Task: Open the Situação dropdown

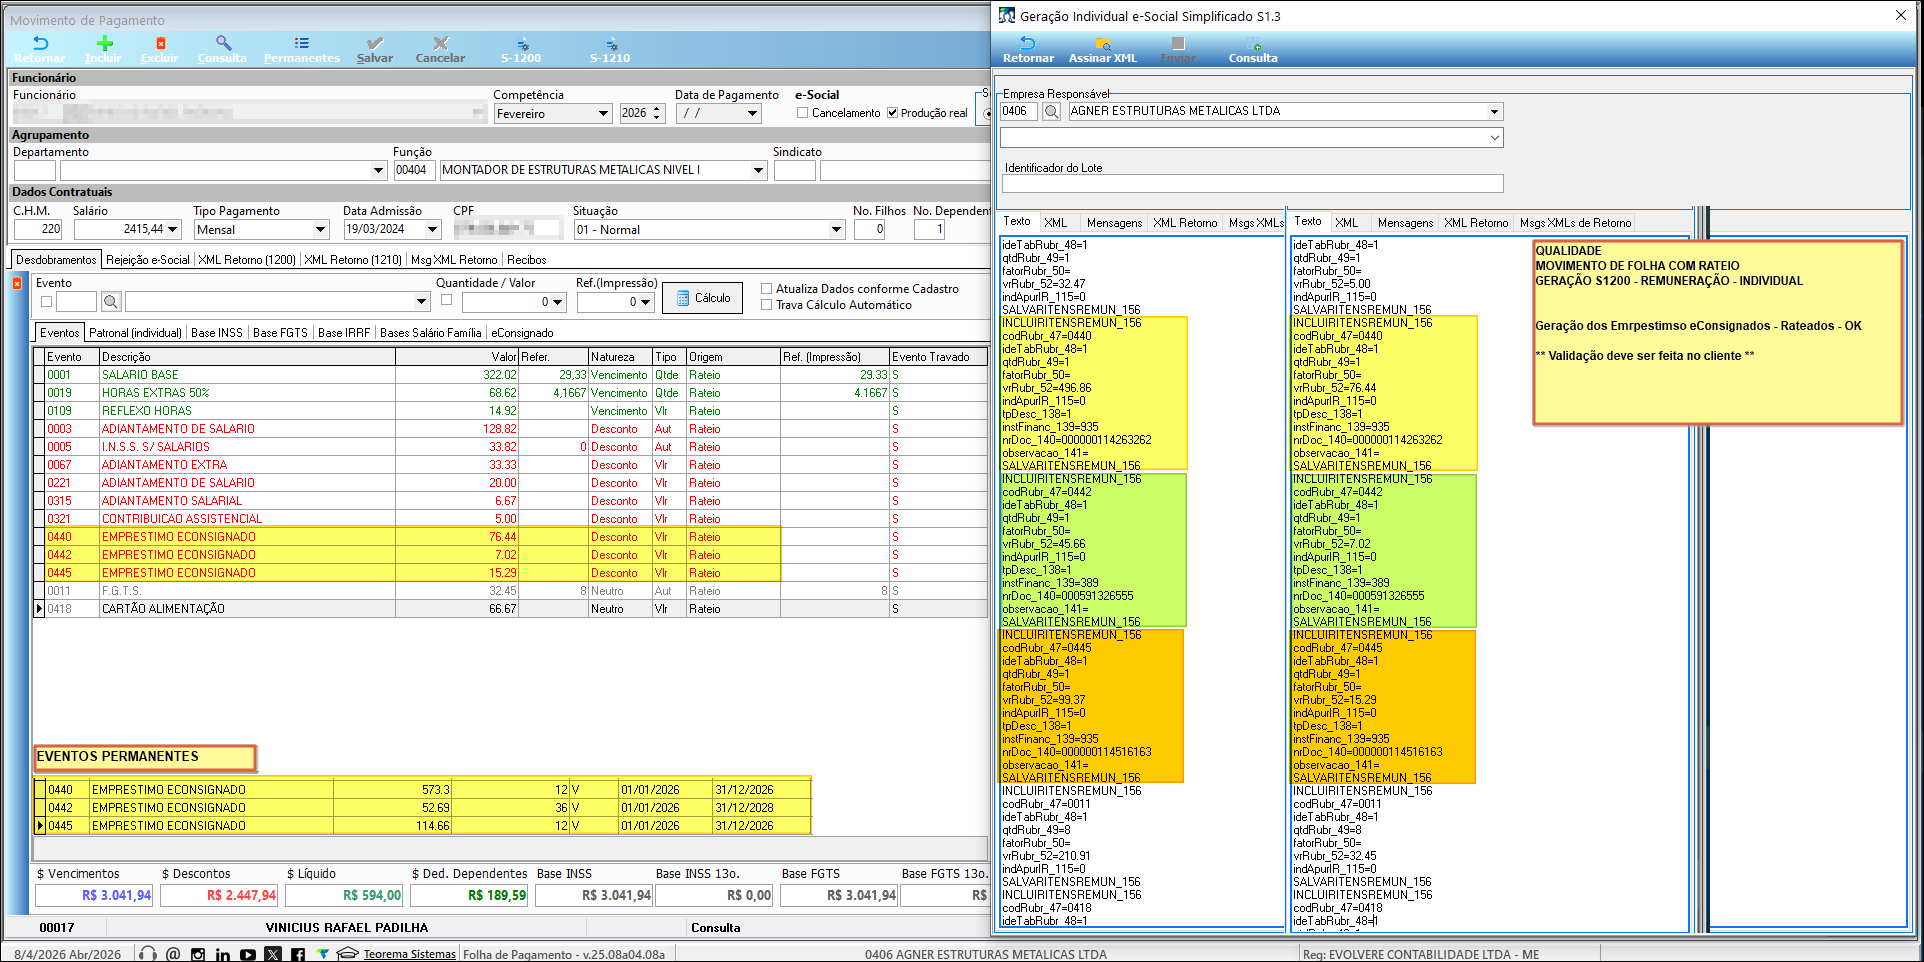Action: pyautogui.click(x=836, y=230)
